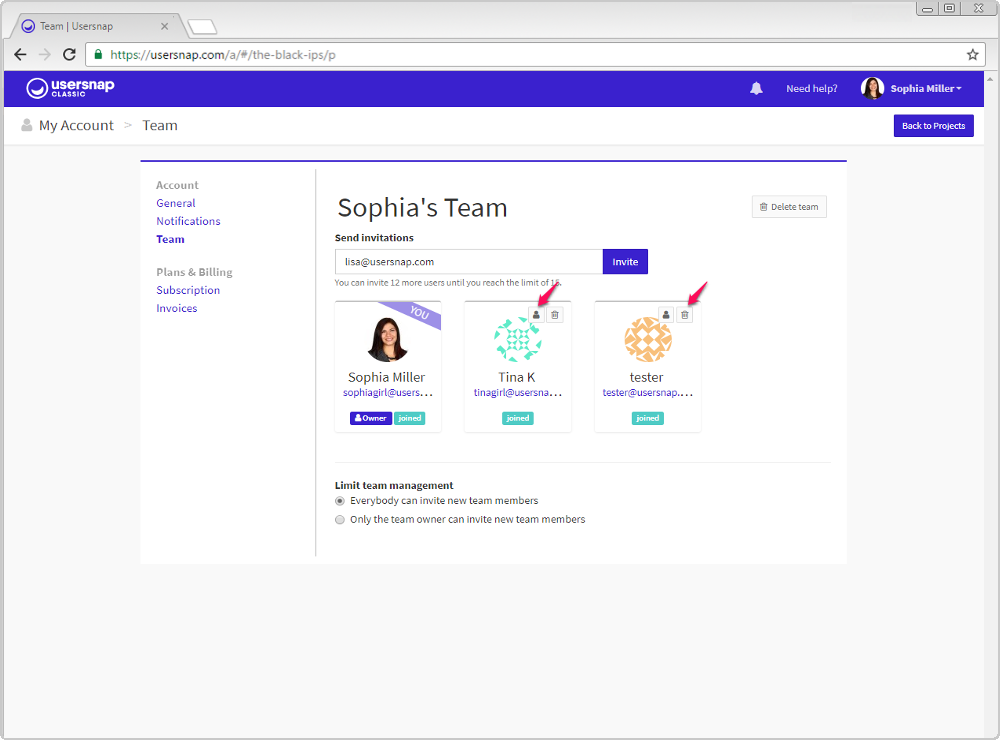Click Tina K's green avatar
Image resolution: width=1000 pixels, height=740 pixels.
pyautogui.click(x=518, y=340)
